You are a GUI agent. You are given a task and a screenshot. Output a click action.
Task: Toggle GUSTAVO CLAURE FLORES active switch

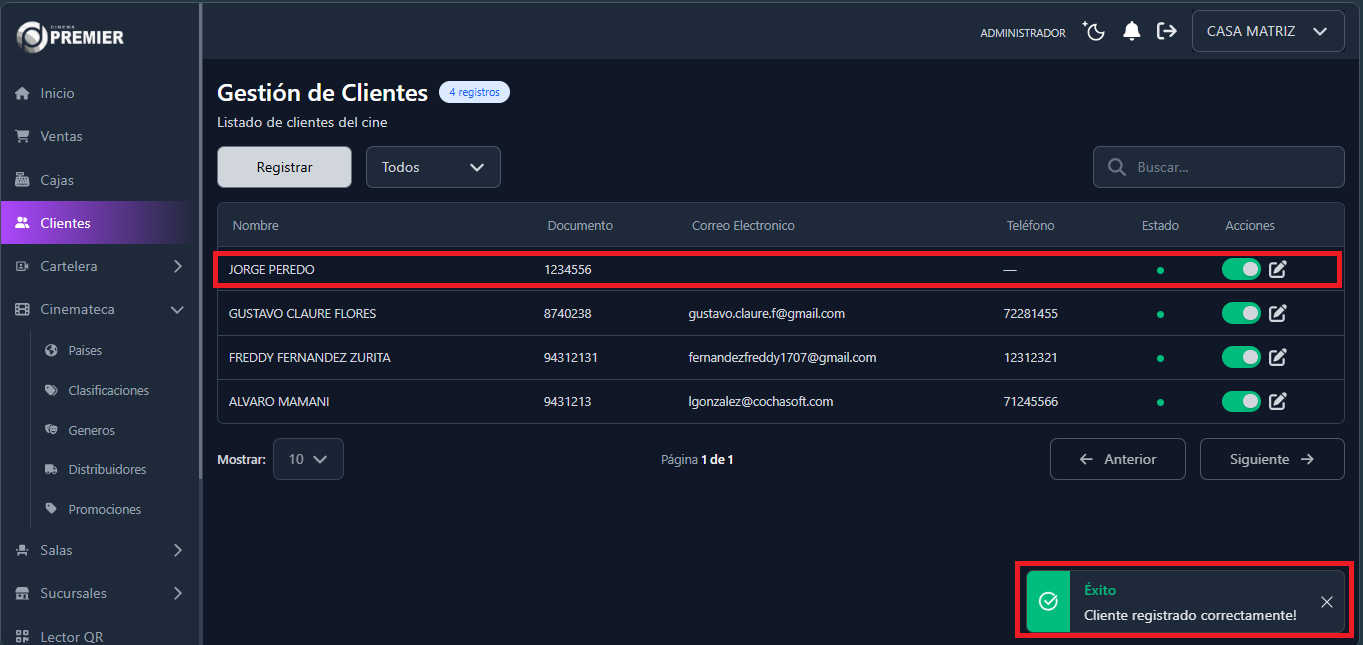1241,314
